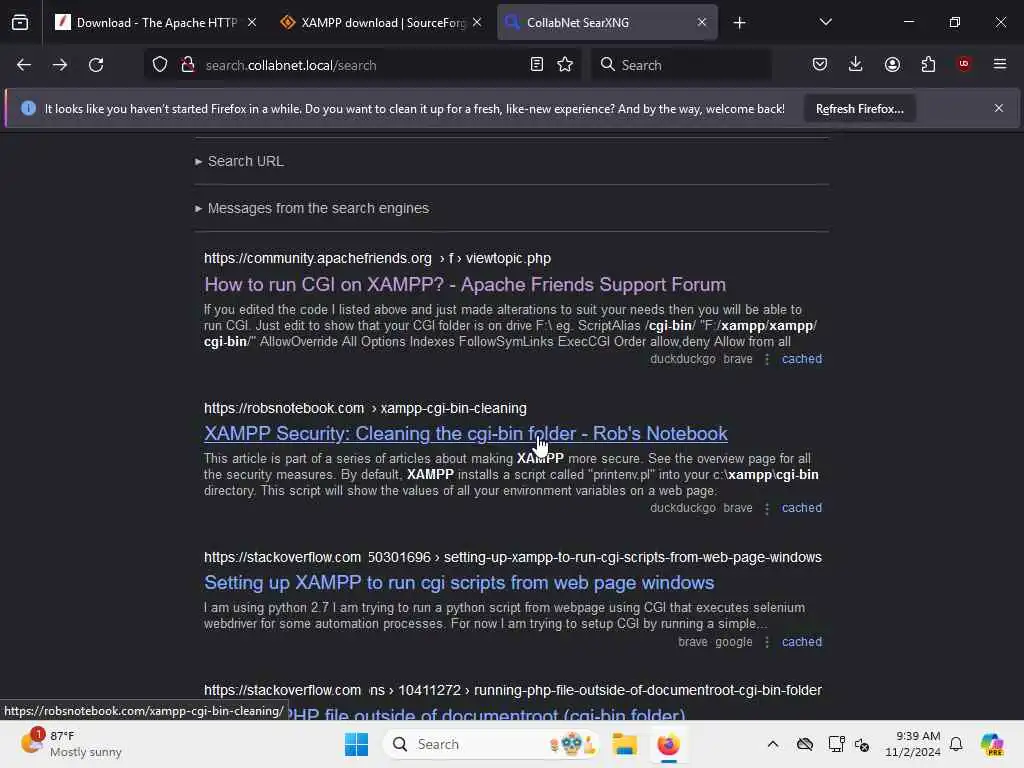Focus the toolbar Search box

(681, 65)
